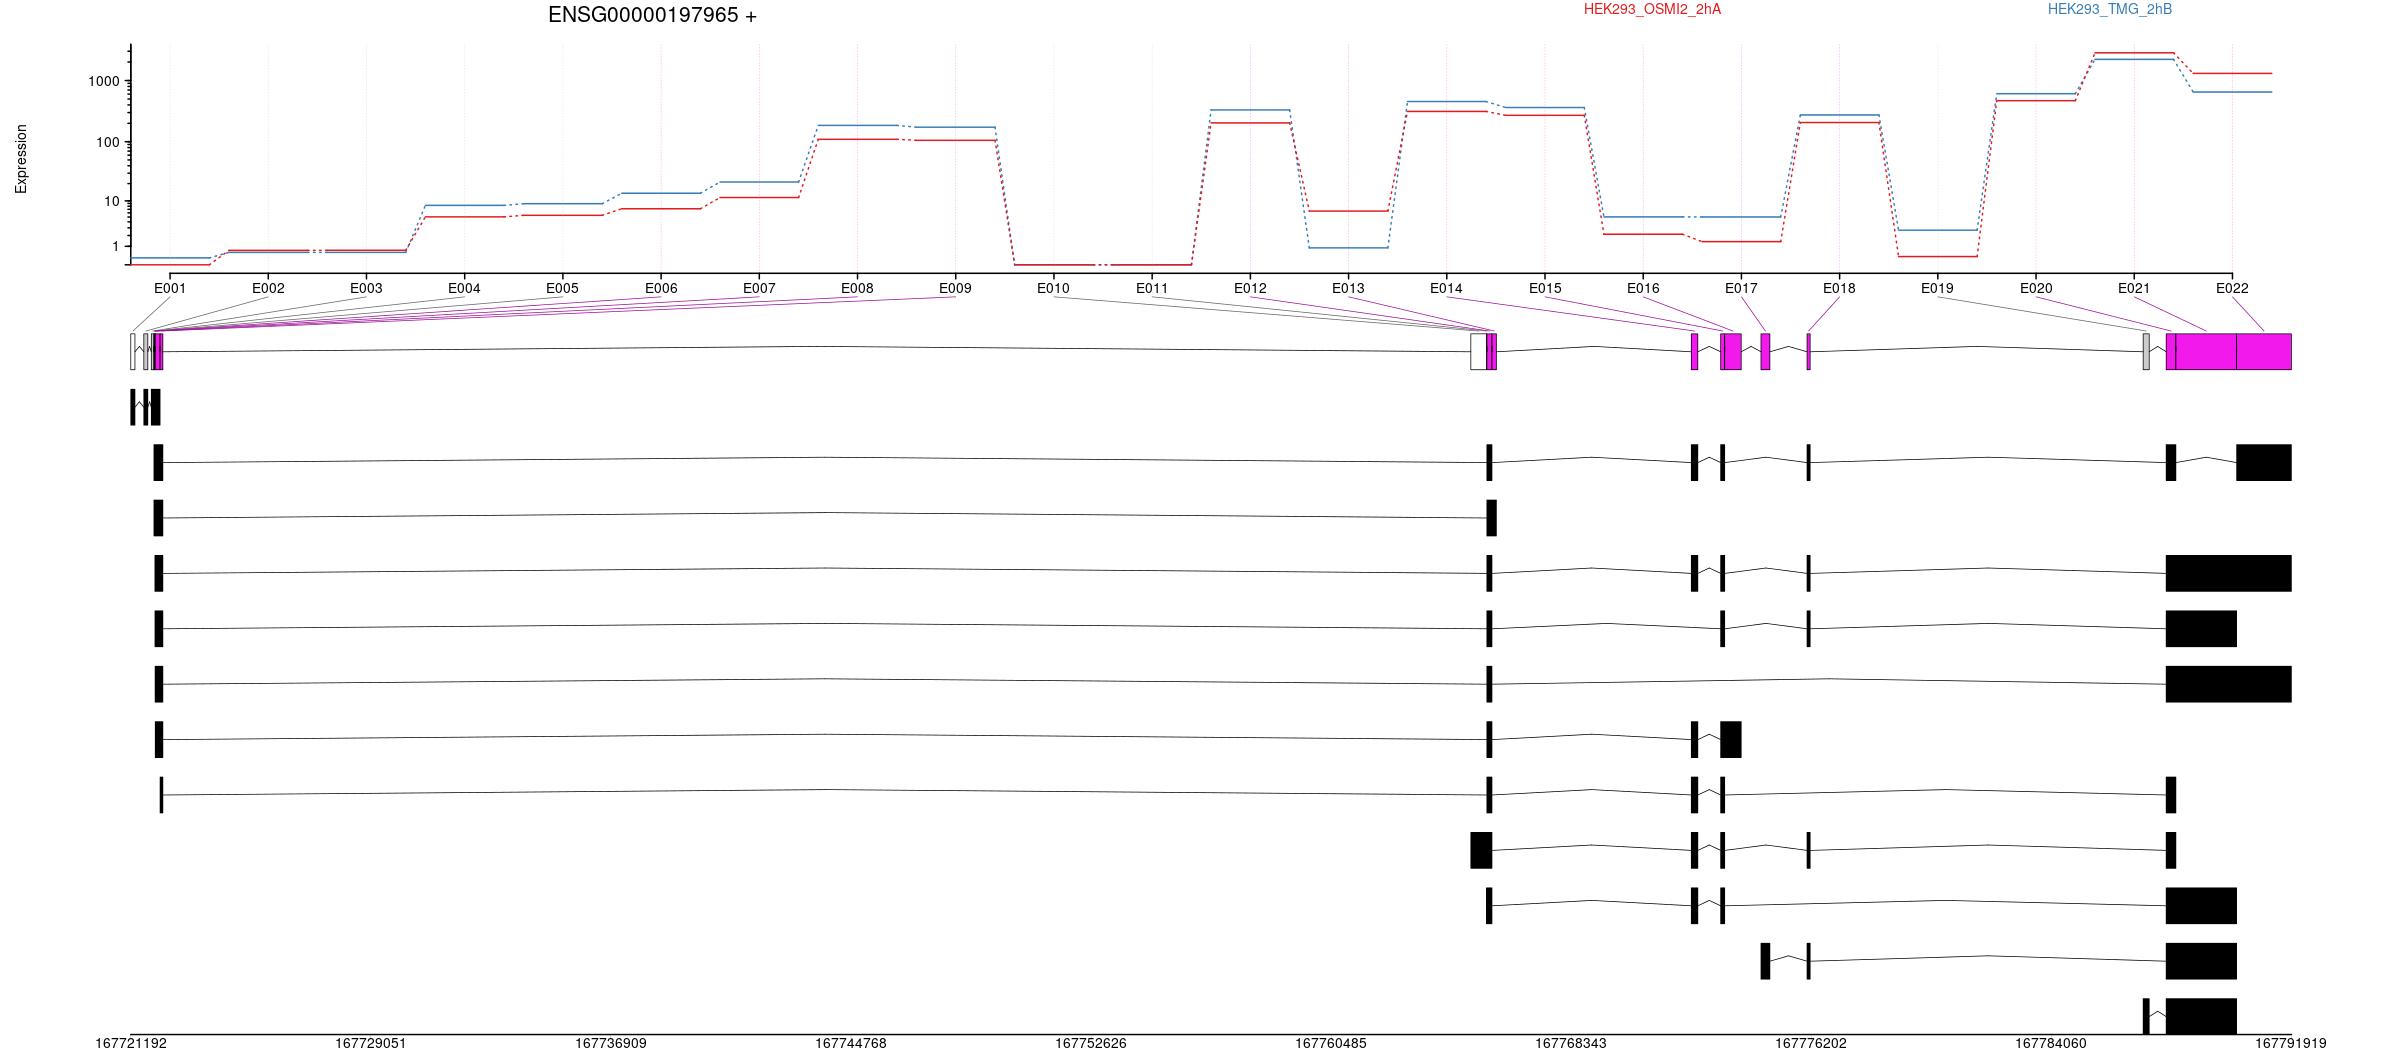Click exon label E013
Screen dimensions: 2400x1060
1348,288
